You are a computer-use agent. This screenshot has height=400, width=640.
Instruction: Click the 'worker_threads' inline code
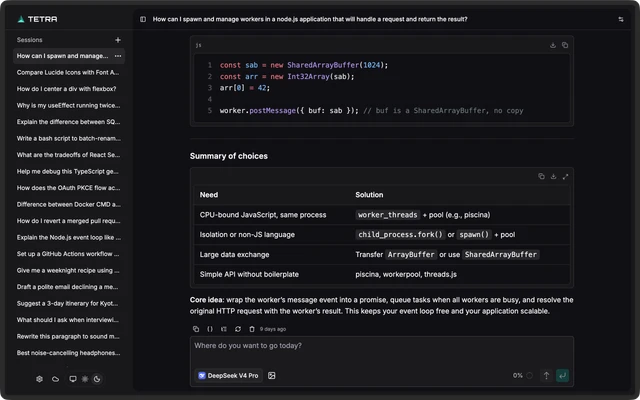pyautogui.click(x=387, y=215)
